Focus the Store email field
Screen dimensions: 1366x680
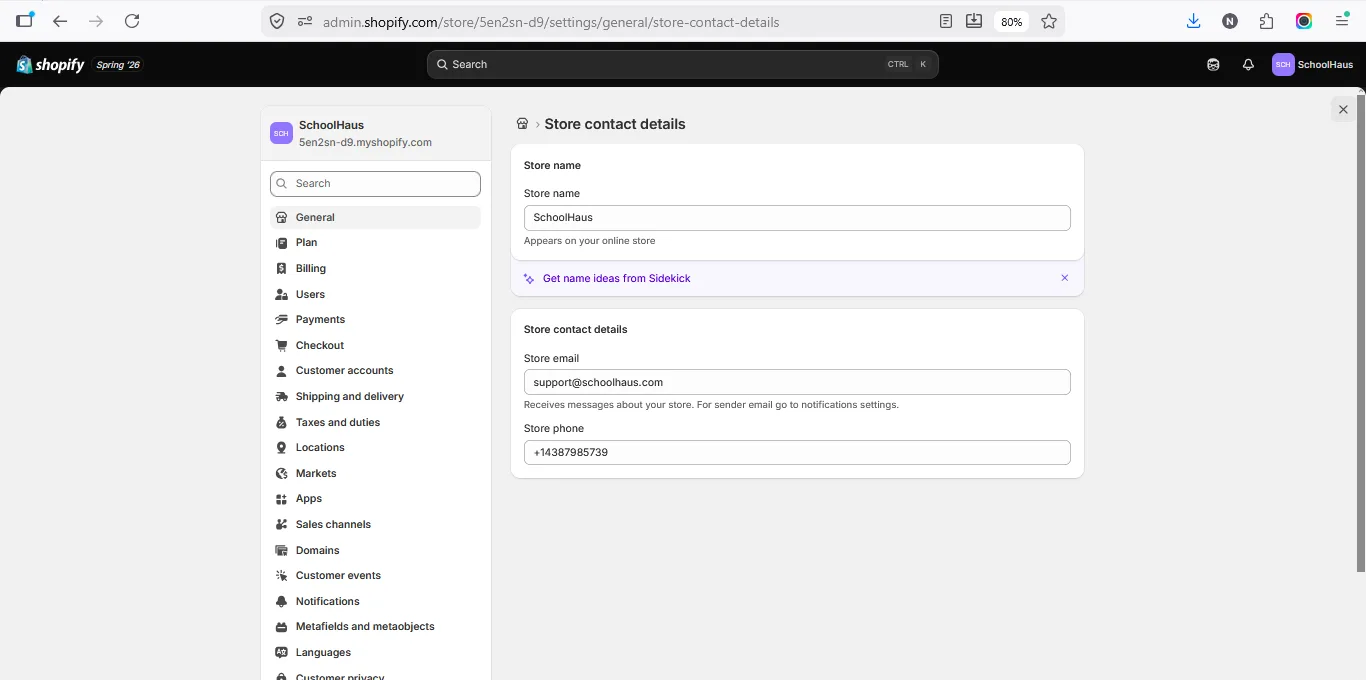click(797, 382)
